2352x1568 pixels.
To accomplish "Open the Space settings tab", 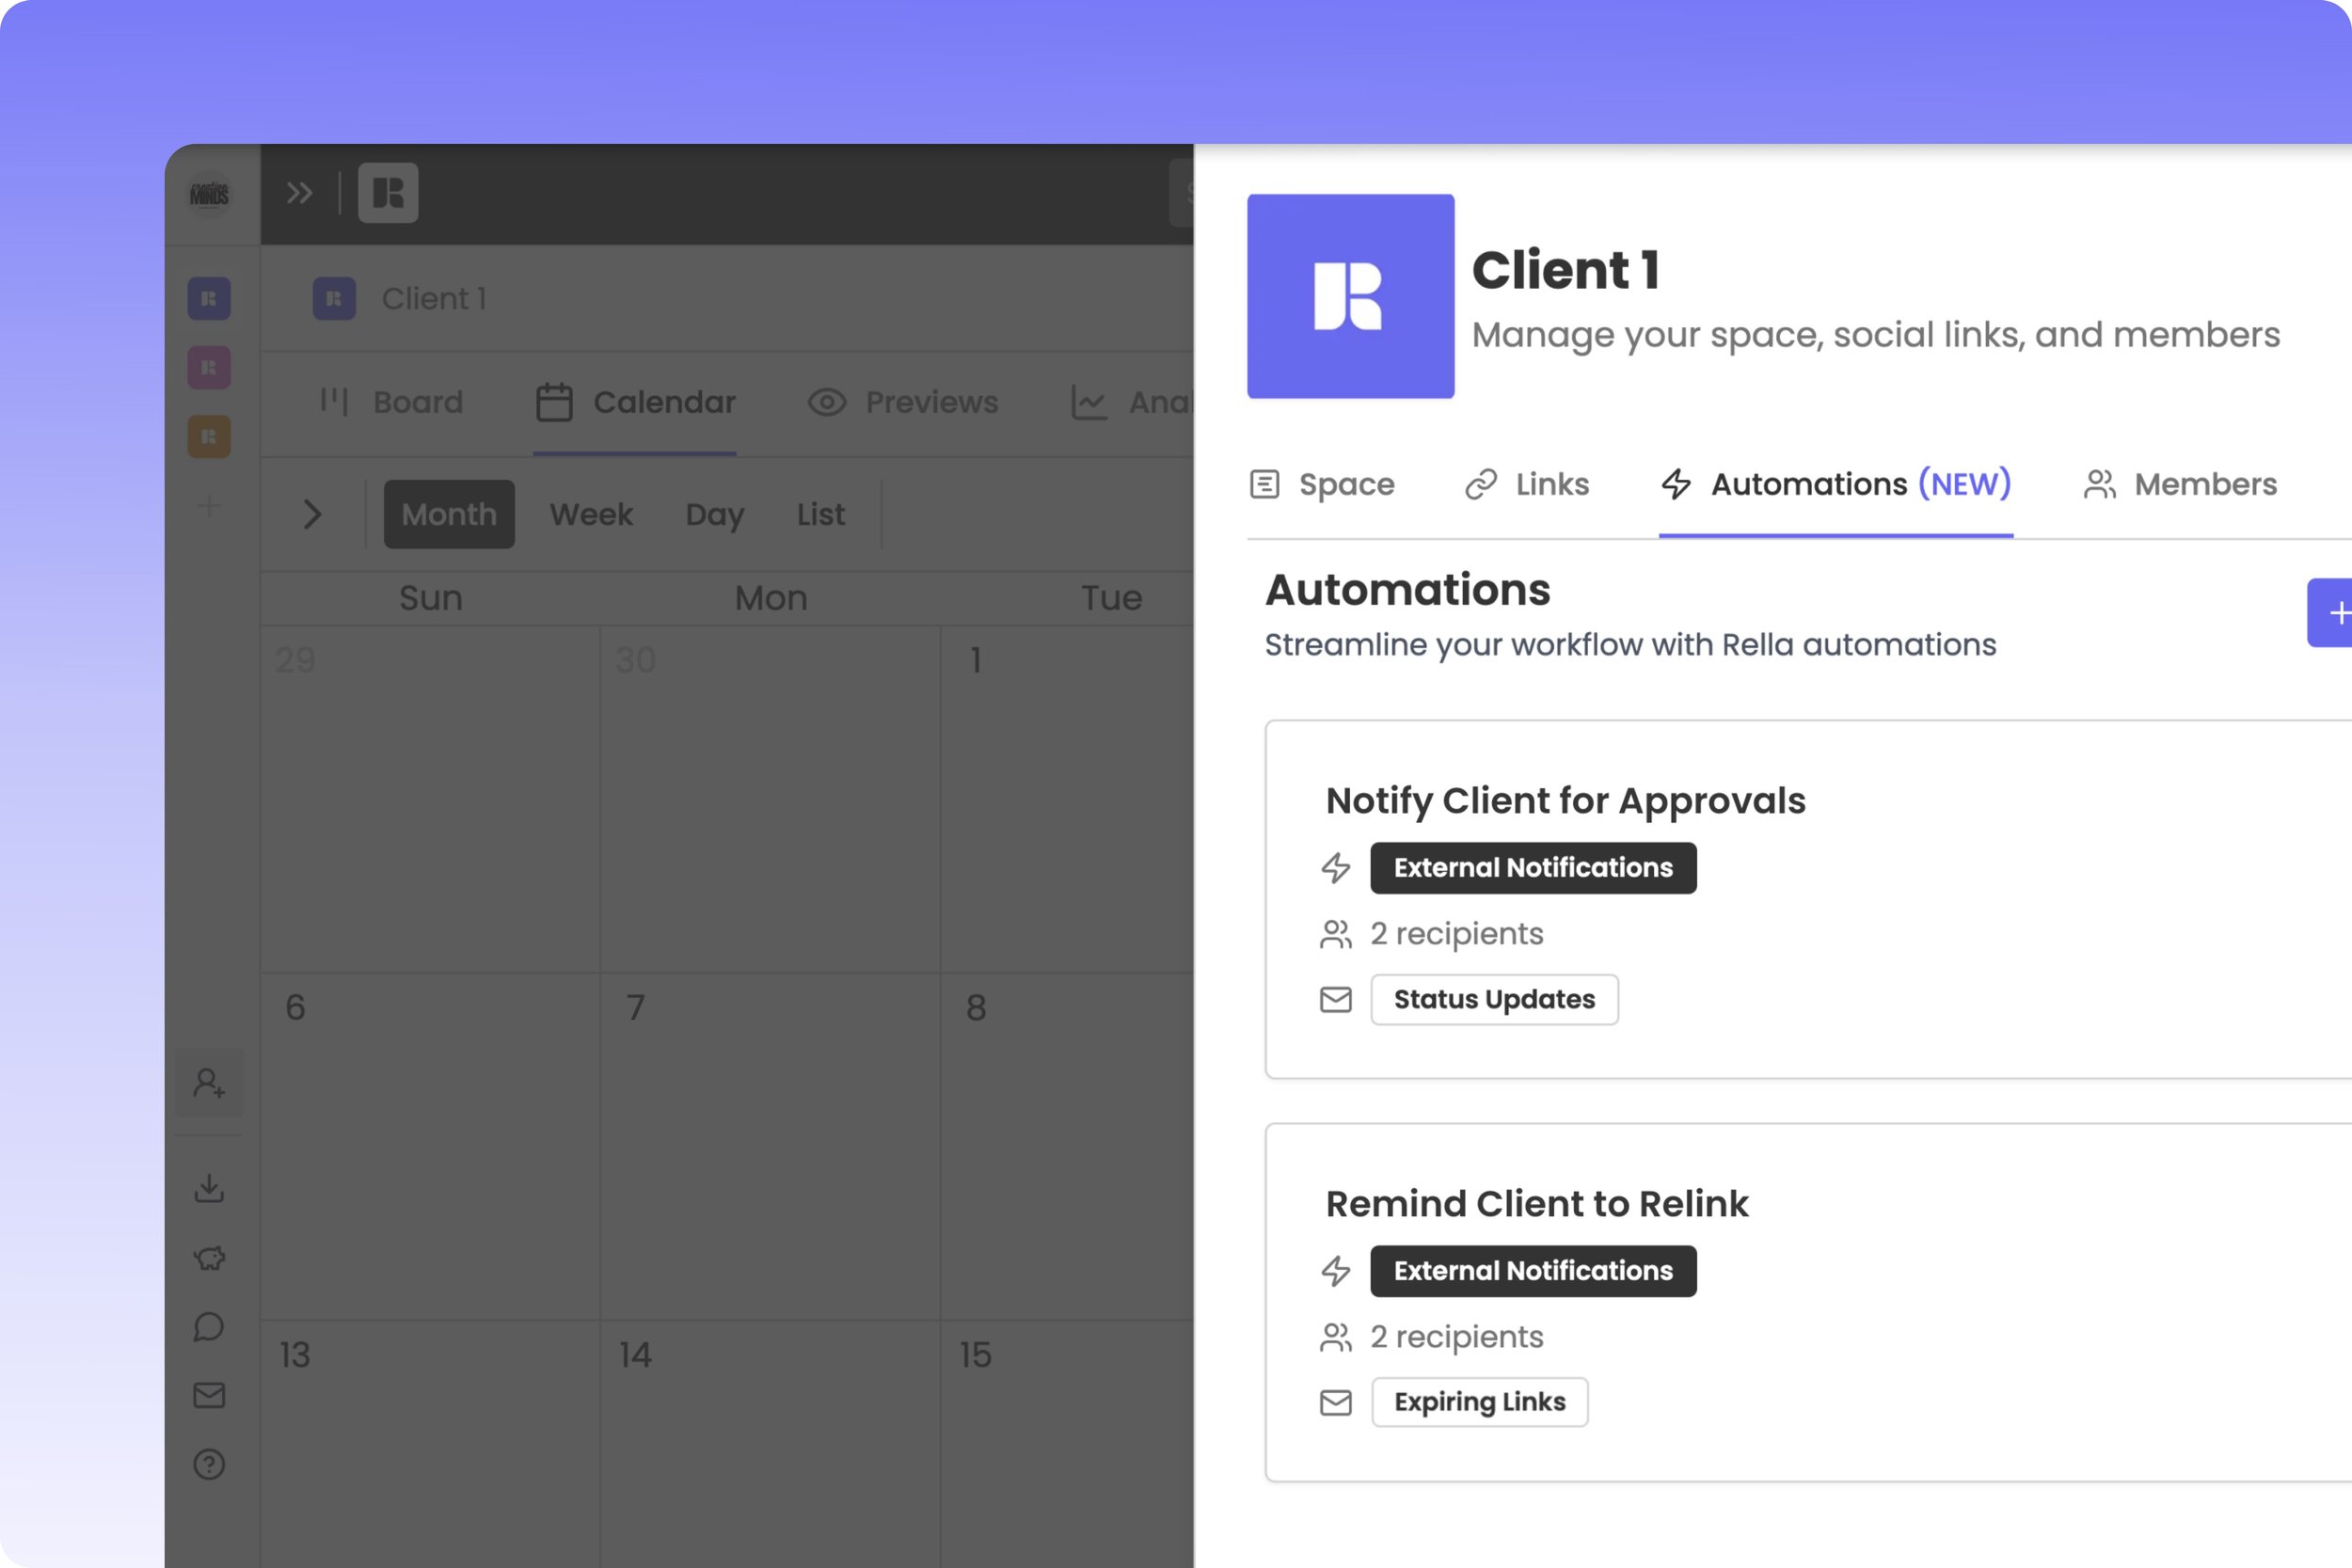I will pyautogui.click(x=1322, y=484).
